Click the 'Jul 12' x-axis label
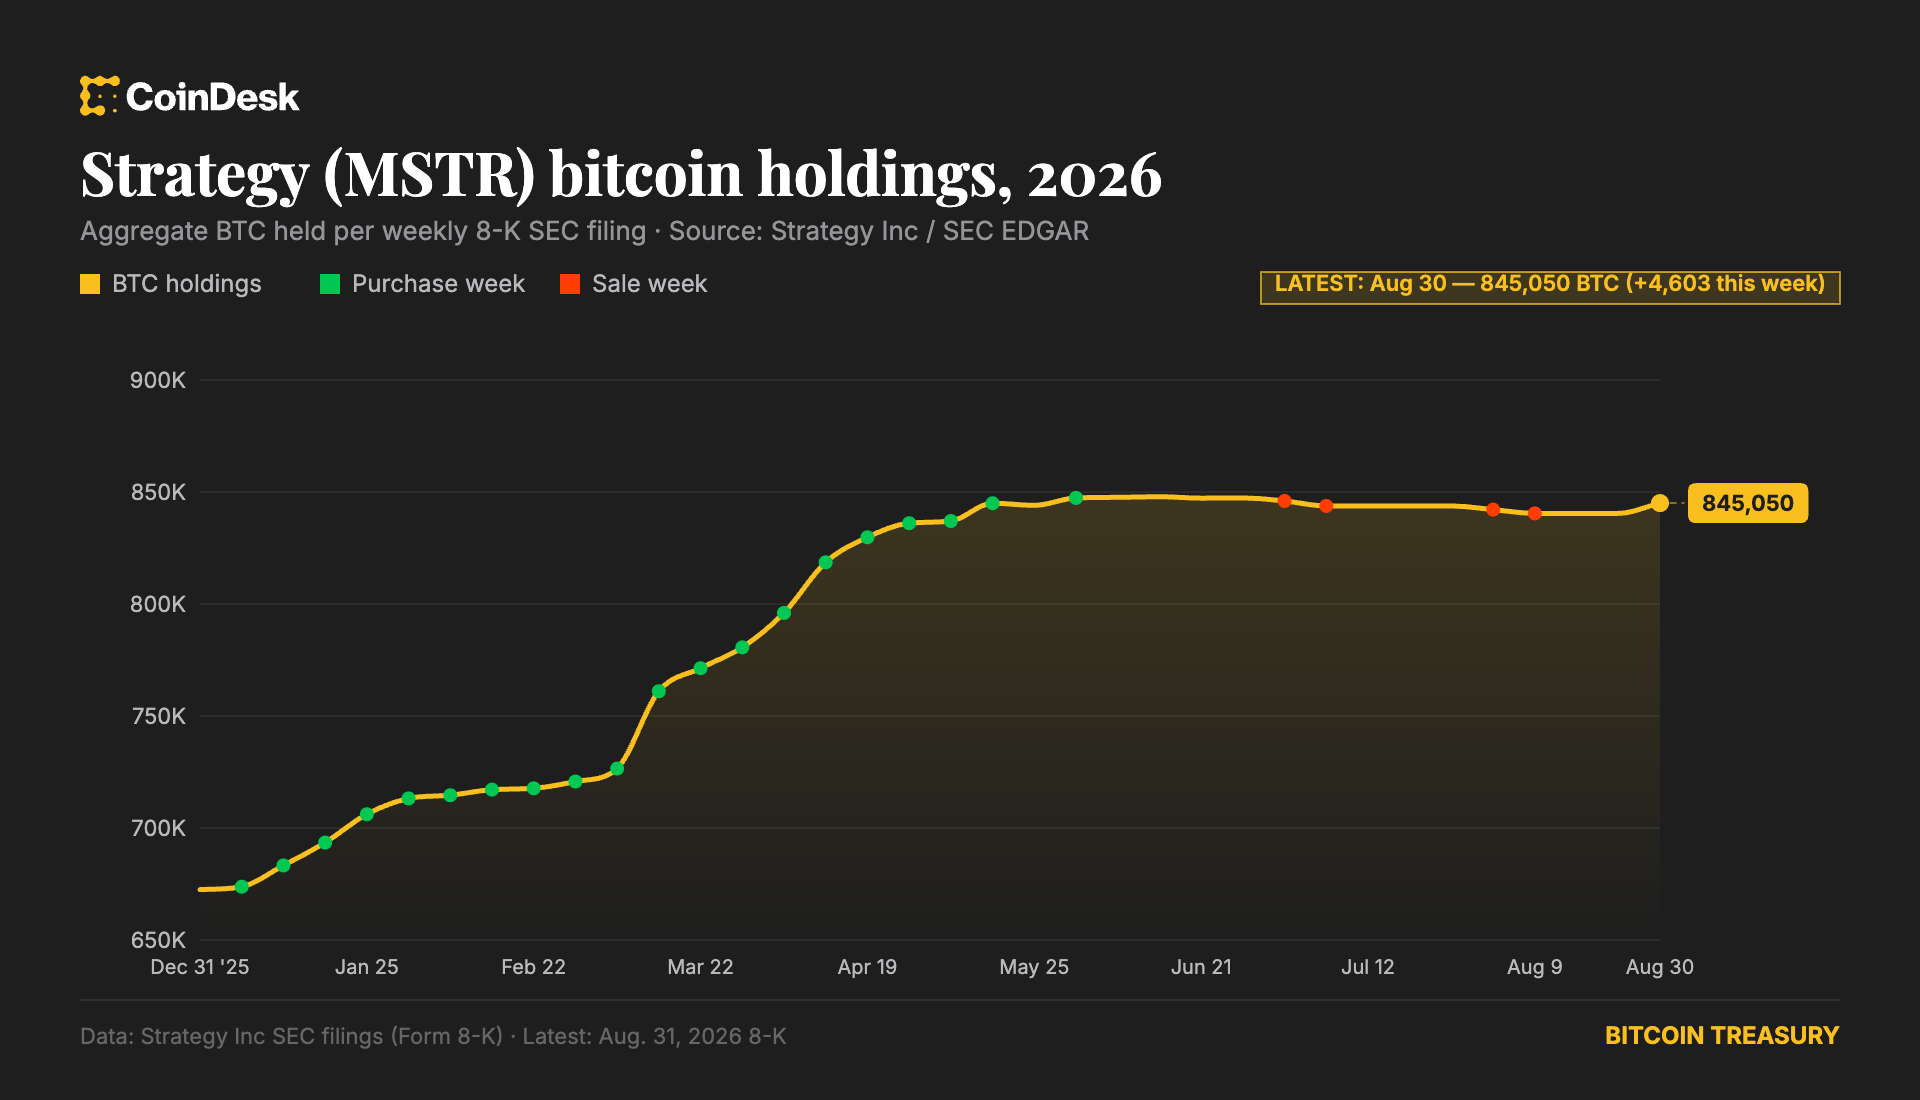Image resolution: width=1920 pixels, height=1100 pixels. click(1368, 967)
